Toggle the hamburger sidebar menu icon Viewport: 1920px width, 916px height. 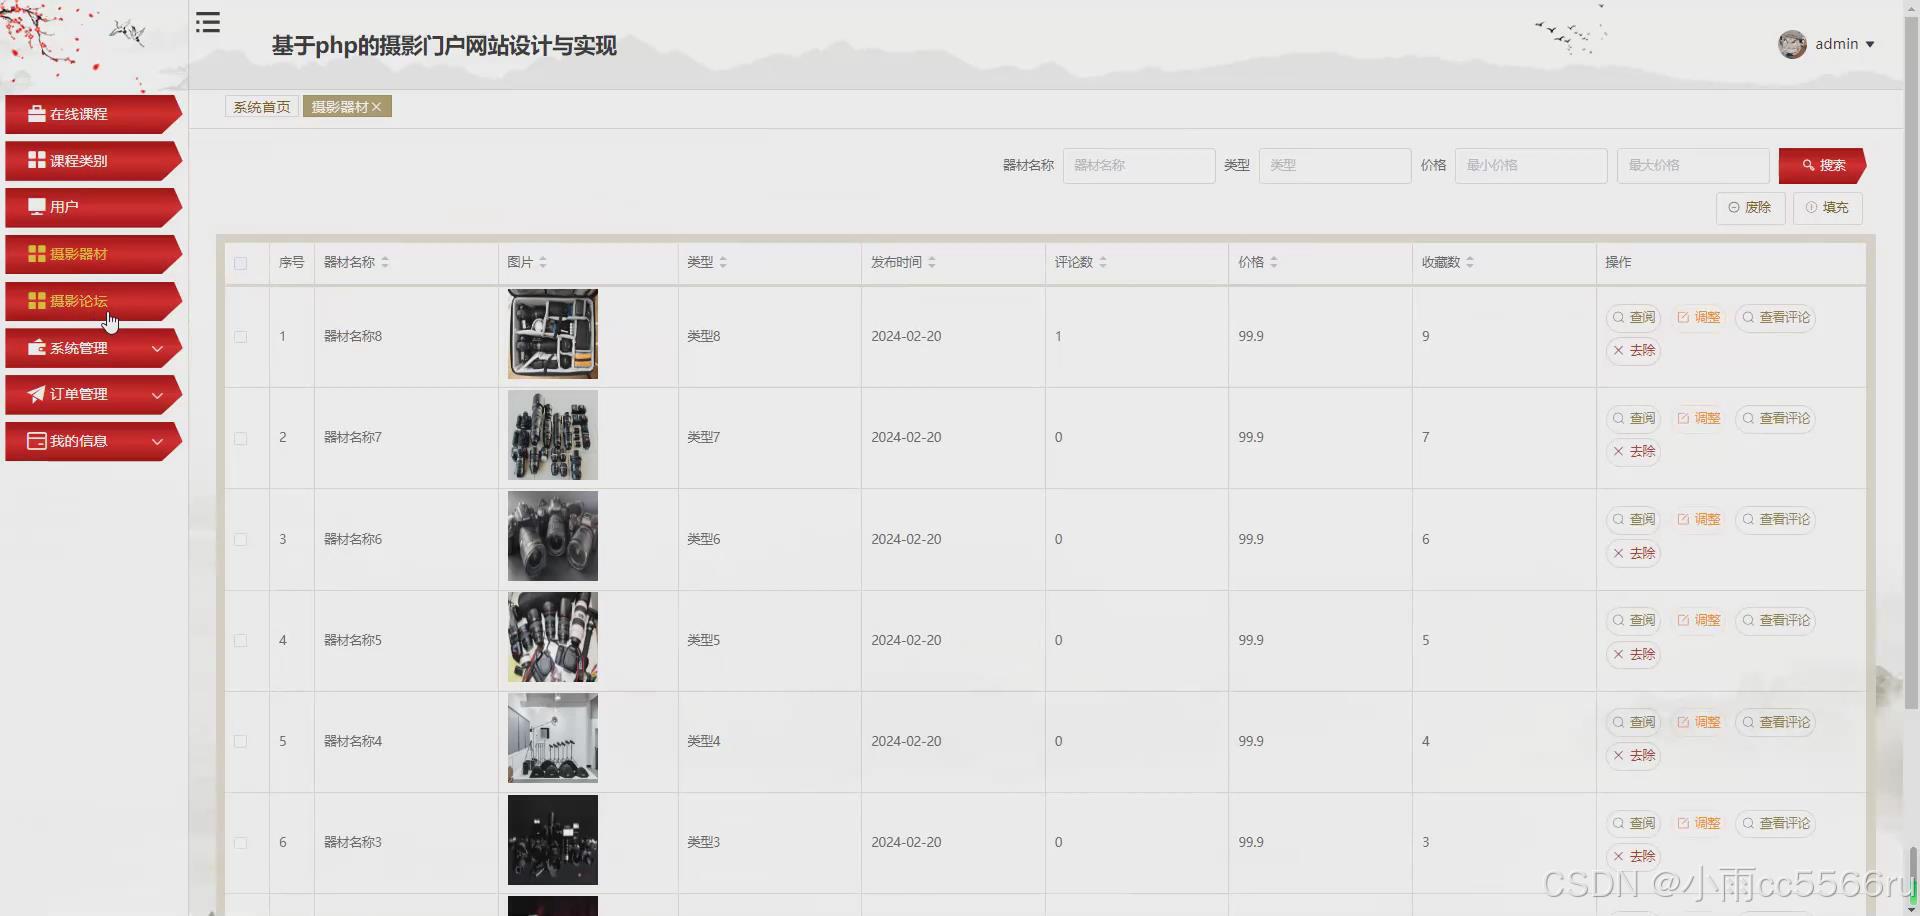pyautogui.click(x=208, y=23)
